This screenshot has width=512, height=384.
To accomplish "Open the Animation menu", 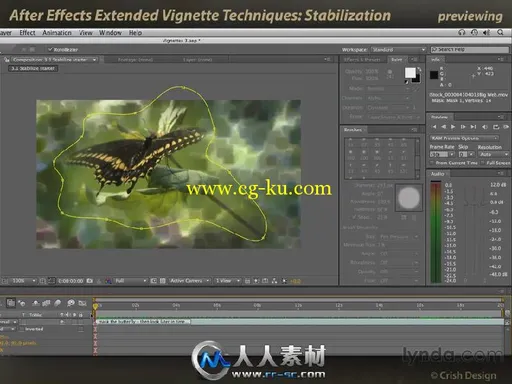I will (x=57, y=33).
